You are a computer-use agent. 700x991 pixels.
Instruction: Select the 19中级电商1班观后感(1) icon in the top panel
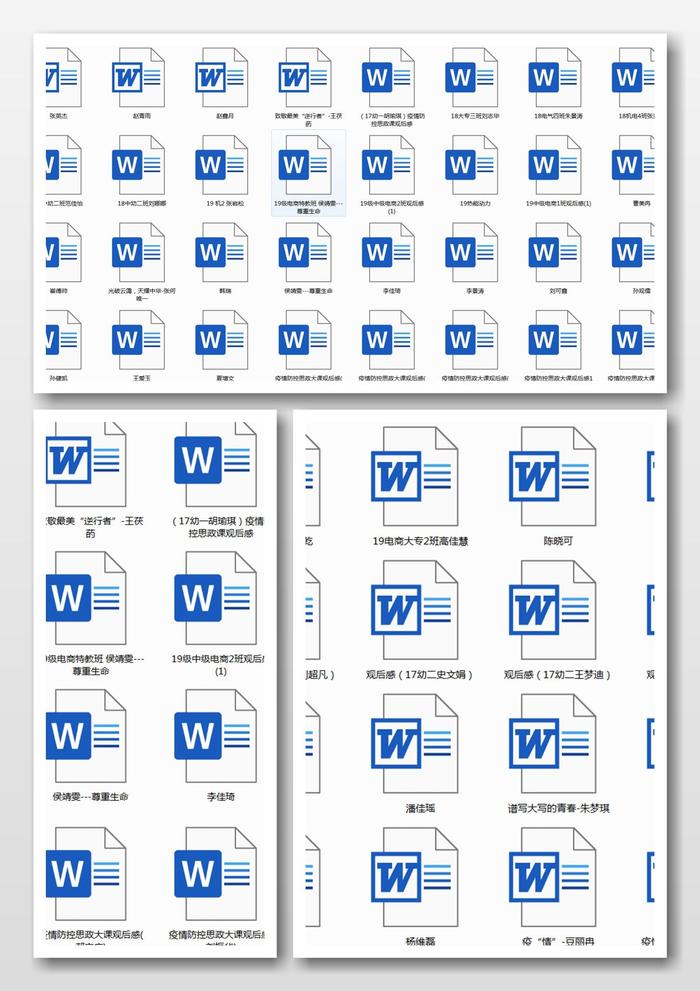click(555, 166)
